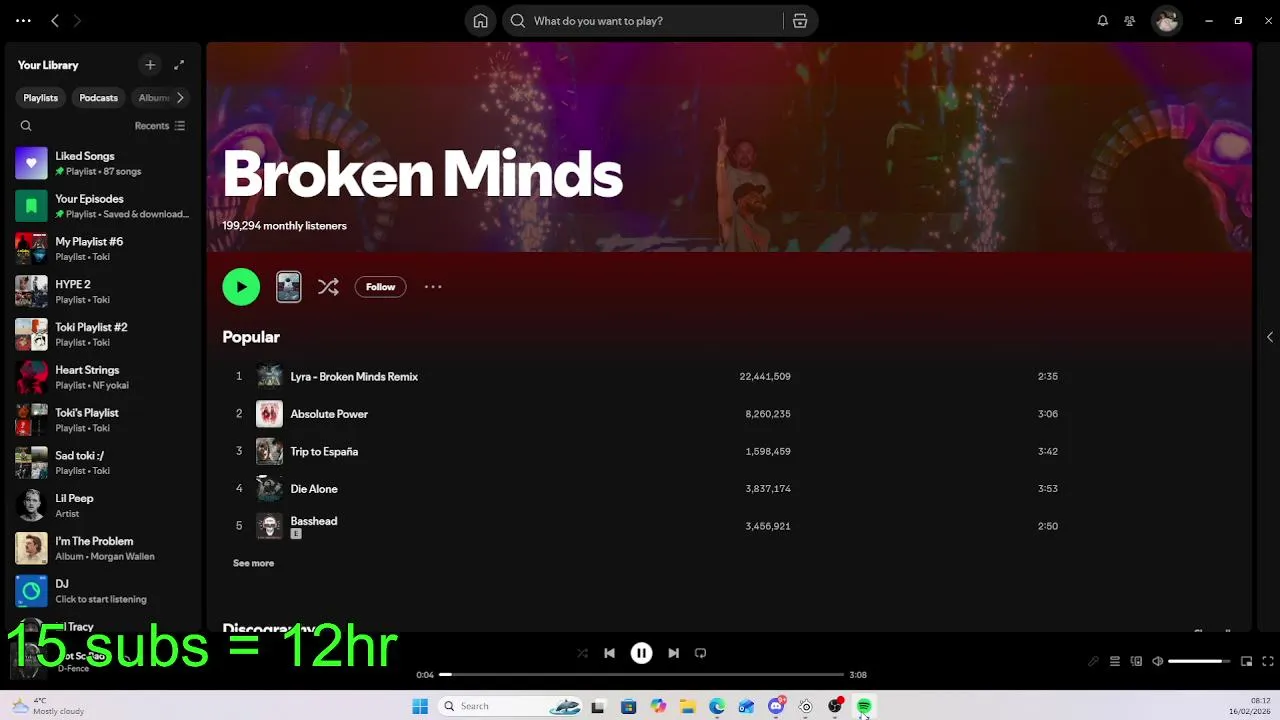Open File Explorer from the taskbar
This screenshot has width=1280, height=720.
tap(687, 706)
